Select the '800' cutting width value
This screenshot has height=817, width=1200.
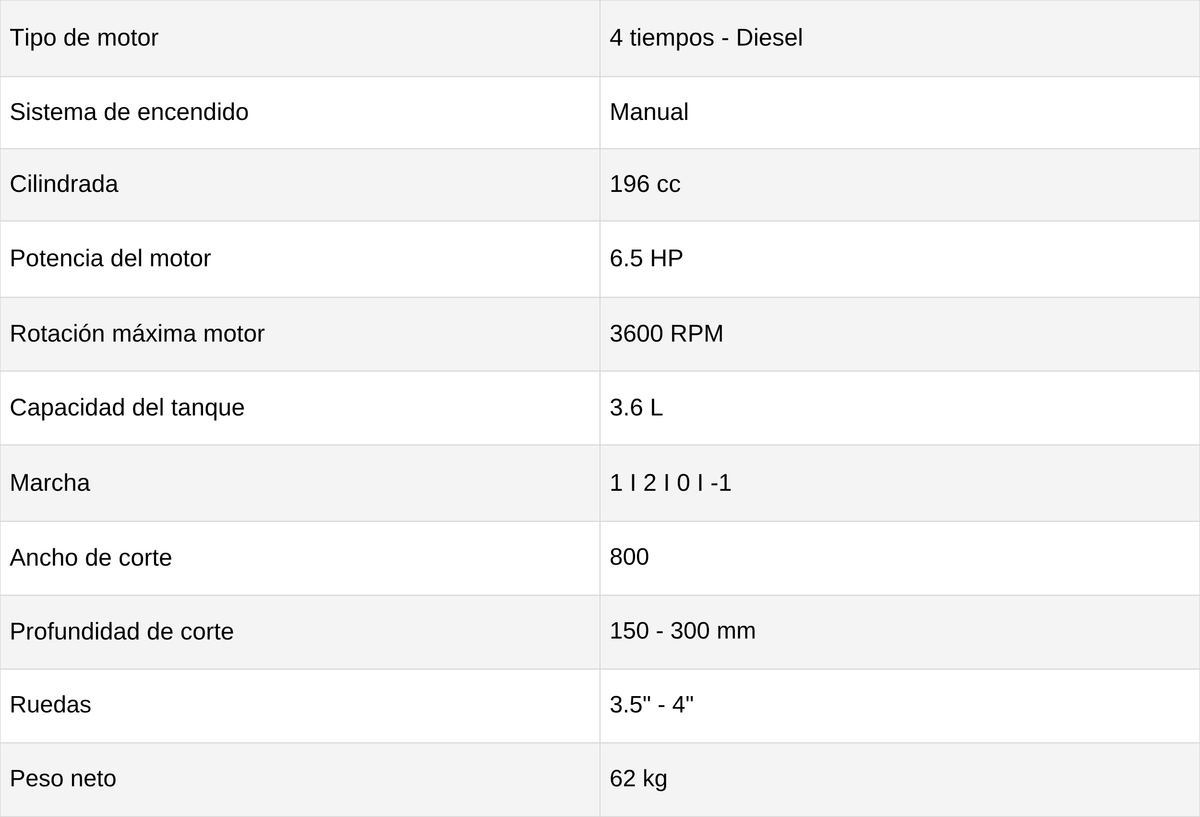(x=629, y=556)
